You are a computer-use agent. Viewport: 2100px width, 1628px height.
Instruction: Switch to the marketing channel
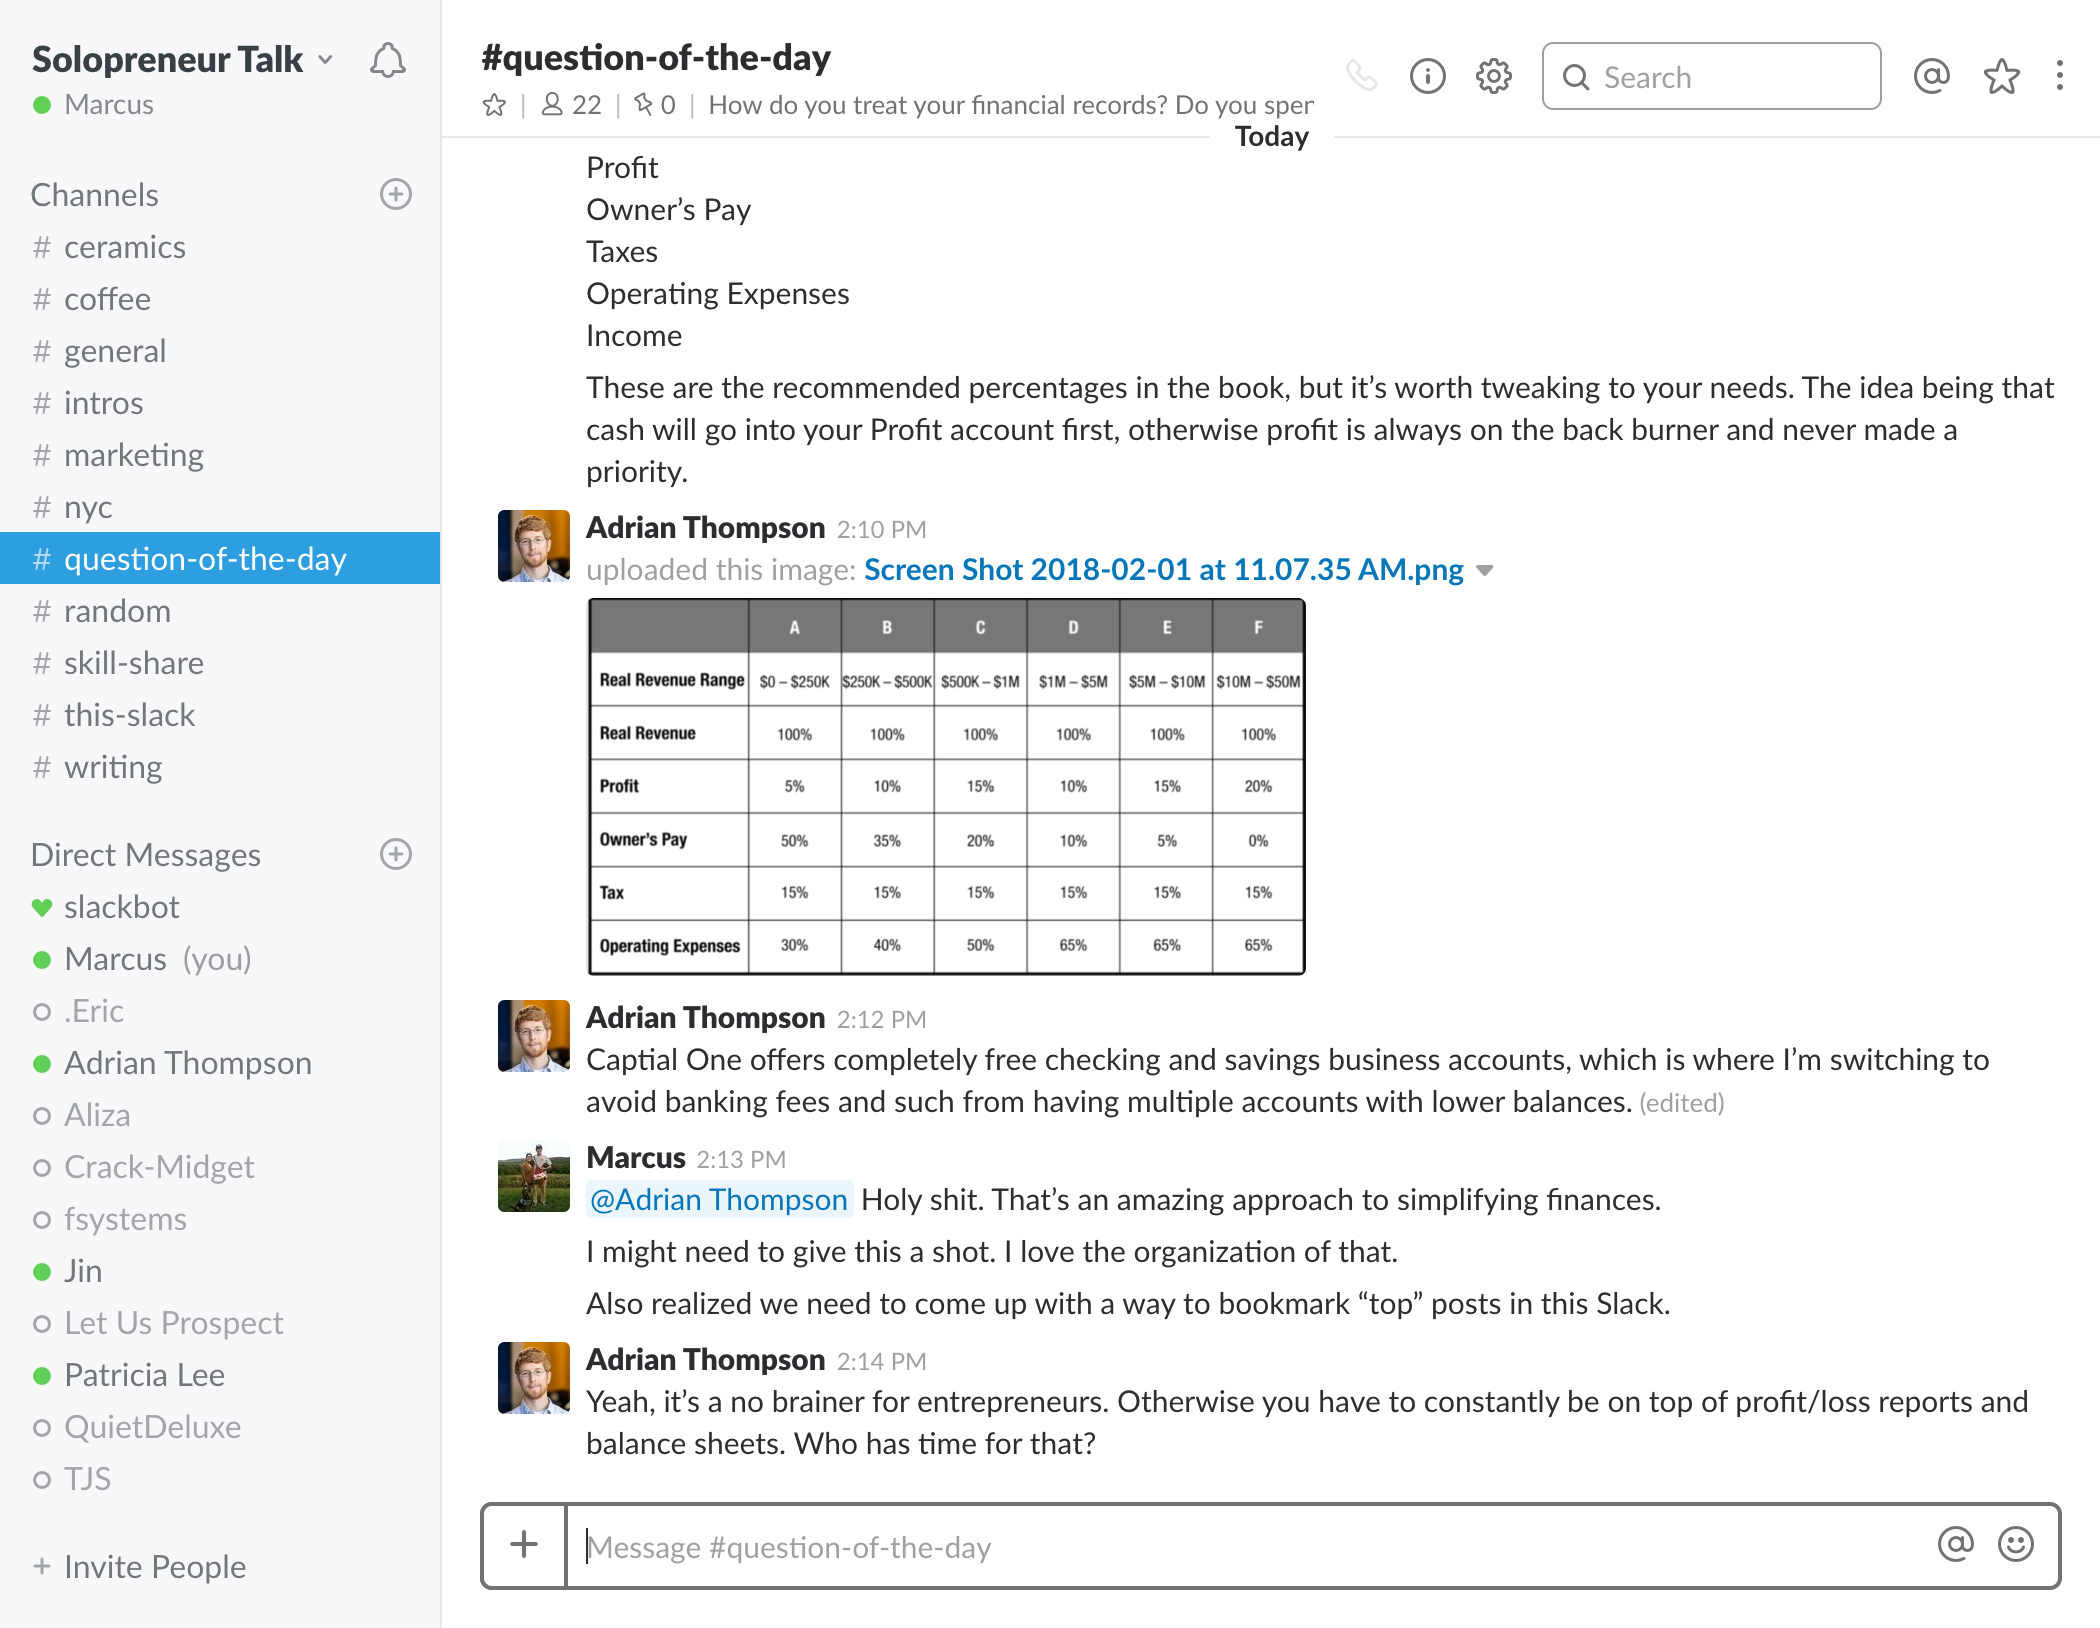[x=133, y=455]
